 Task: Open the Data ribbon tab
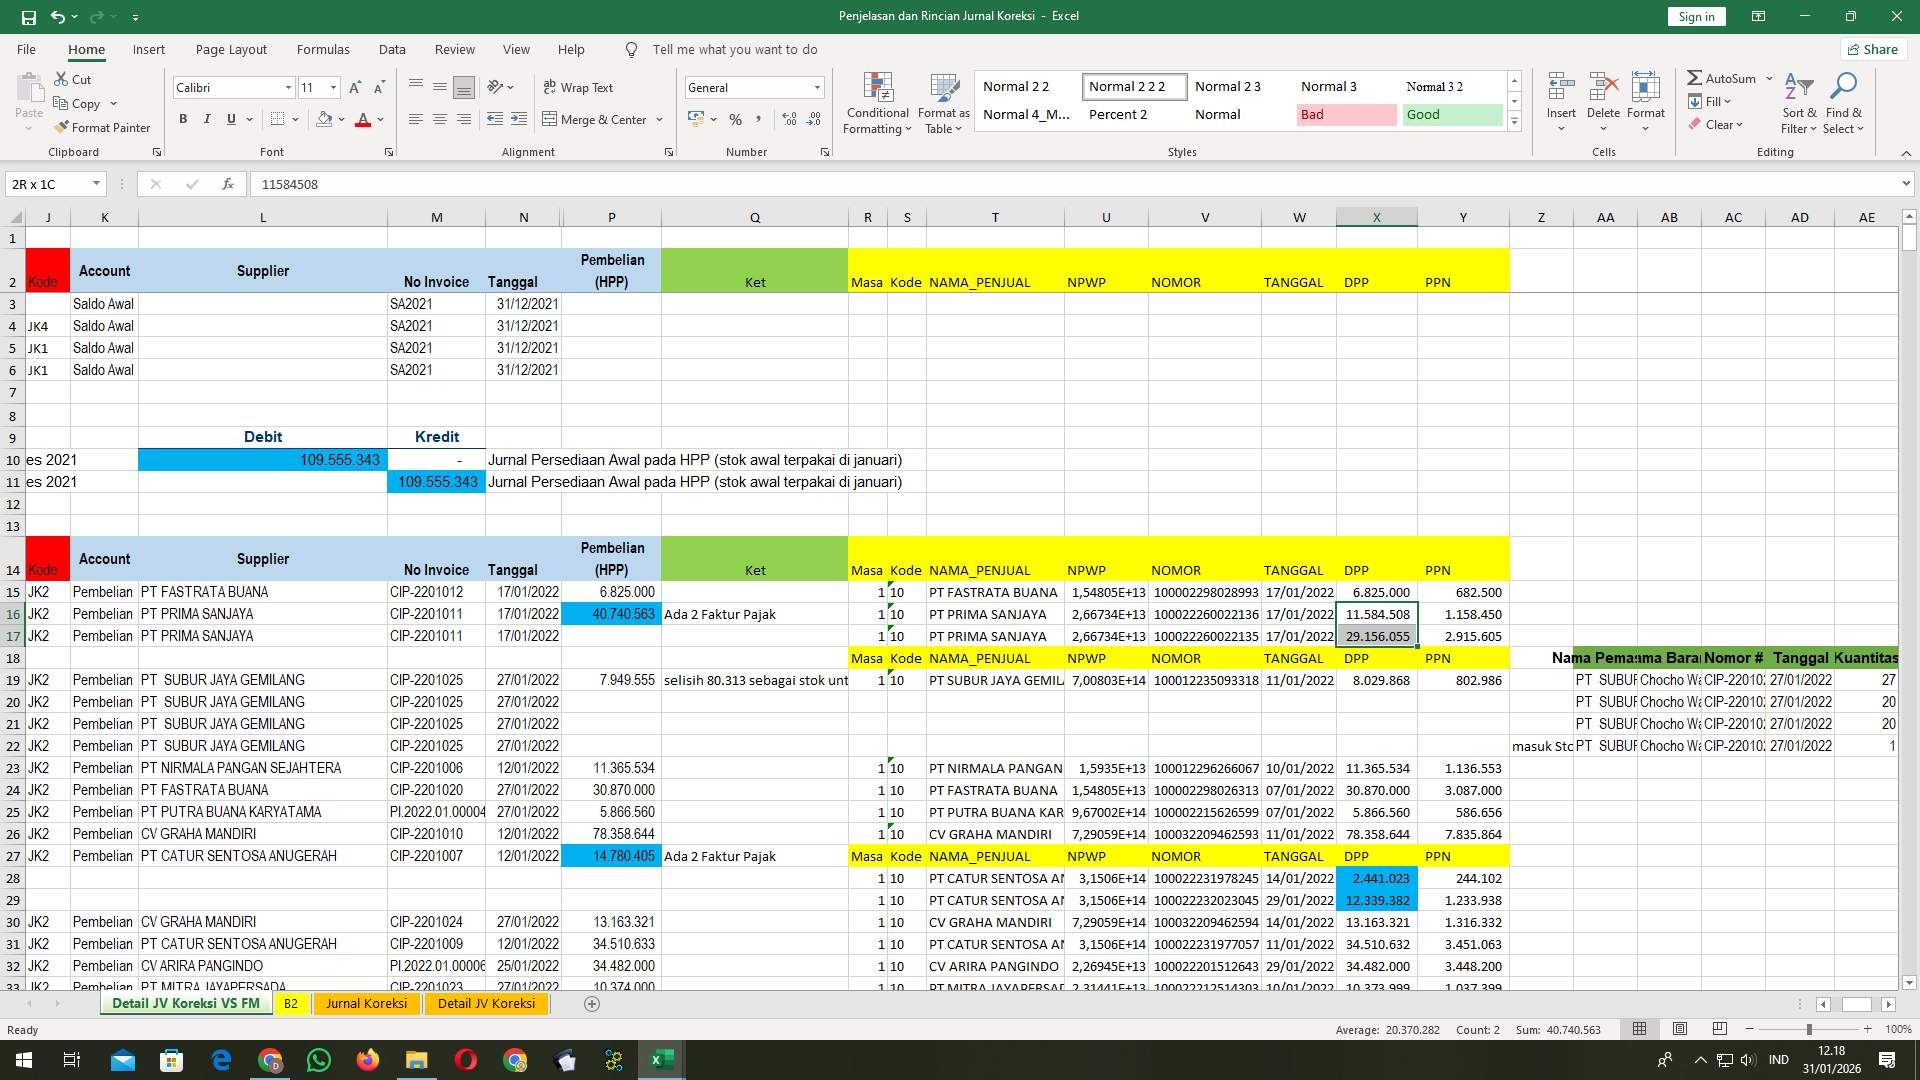[x=392, y=49]
